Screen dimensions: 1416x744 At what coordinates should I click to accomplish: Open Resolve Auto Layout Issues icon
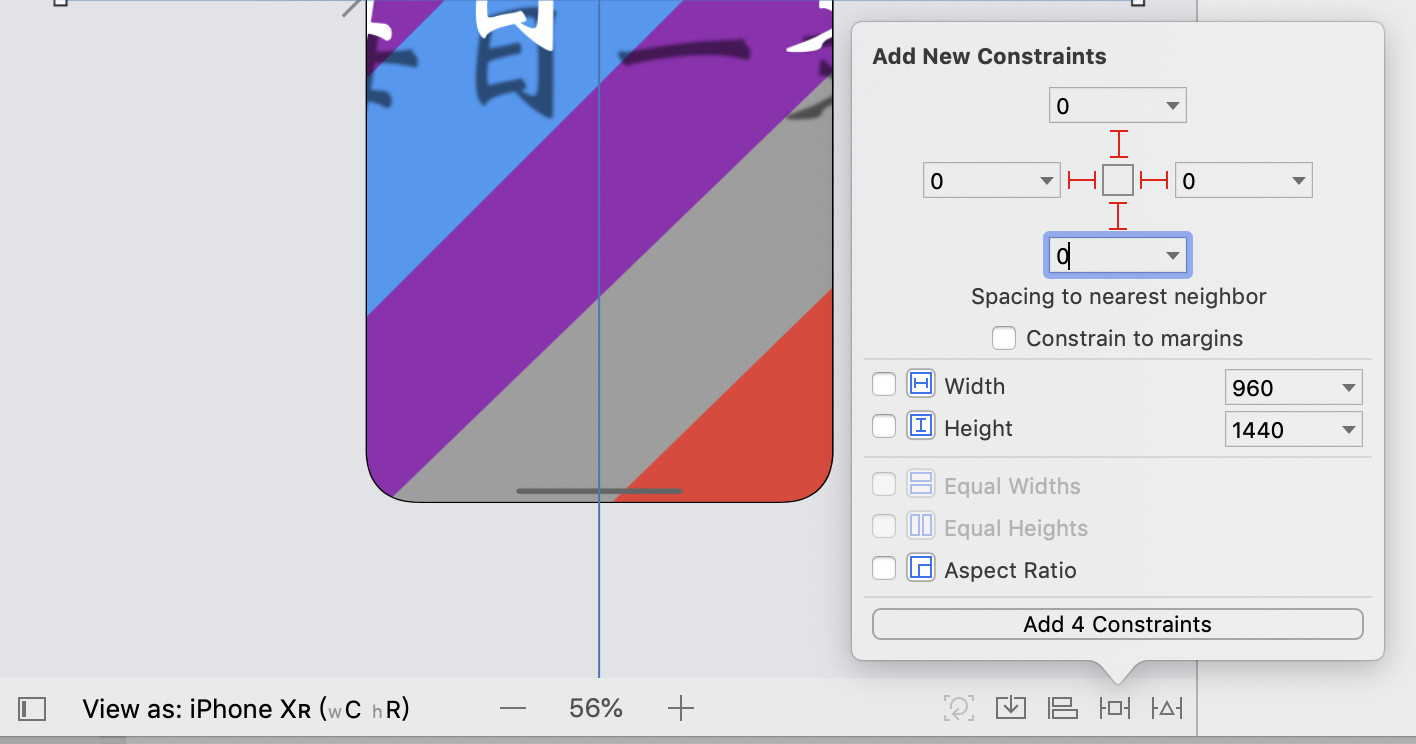[1166, 708]
